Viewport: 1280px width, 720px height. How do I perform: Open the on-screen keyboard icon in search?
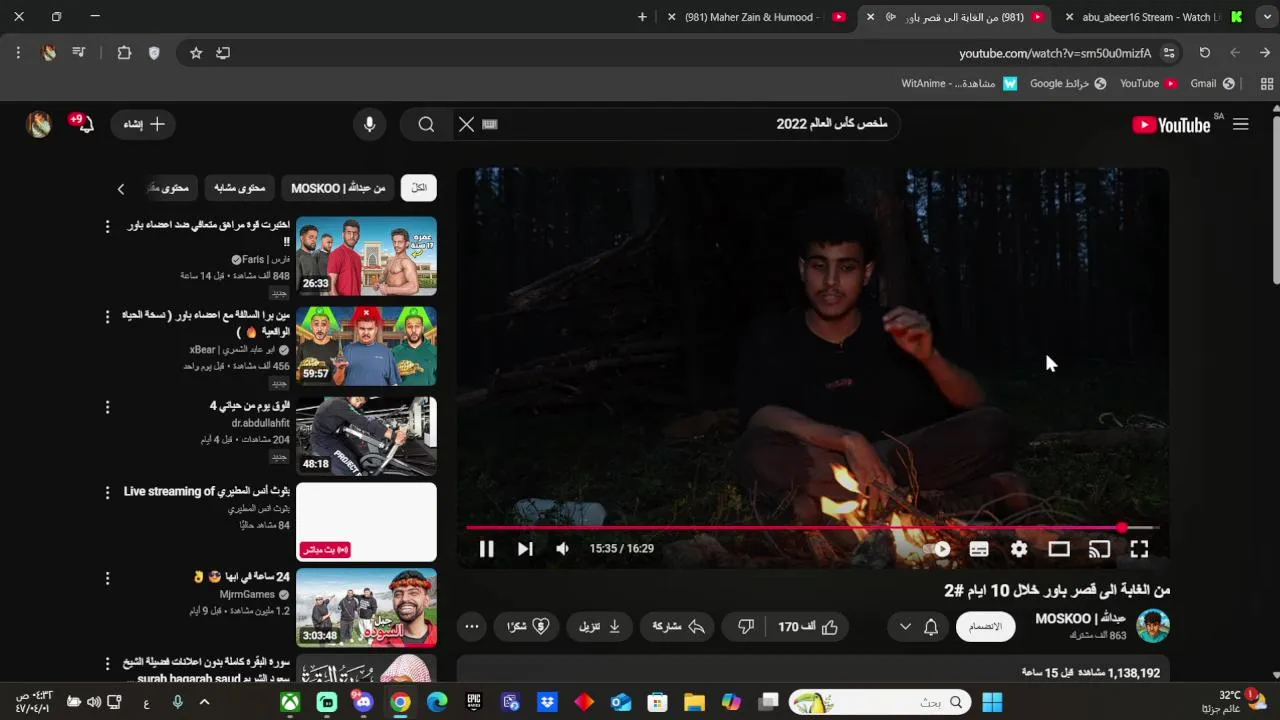490,124
